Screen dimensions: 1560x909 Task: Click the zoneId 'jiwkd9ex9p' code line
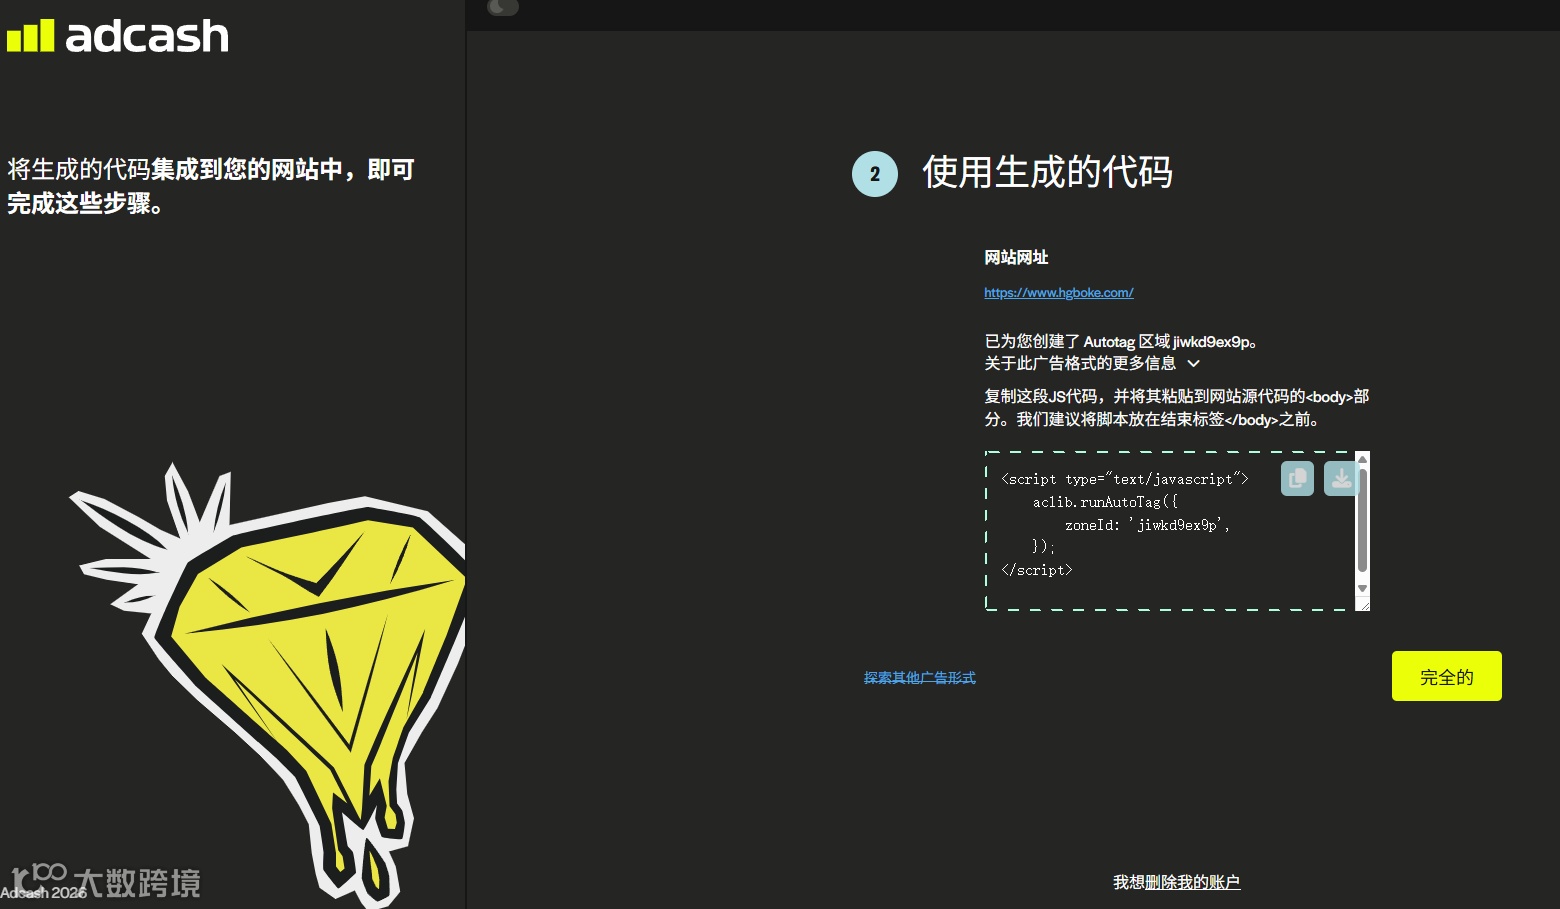point(1147,525)
